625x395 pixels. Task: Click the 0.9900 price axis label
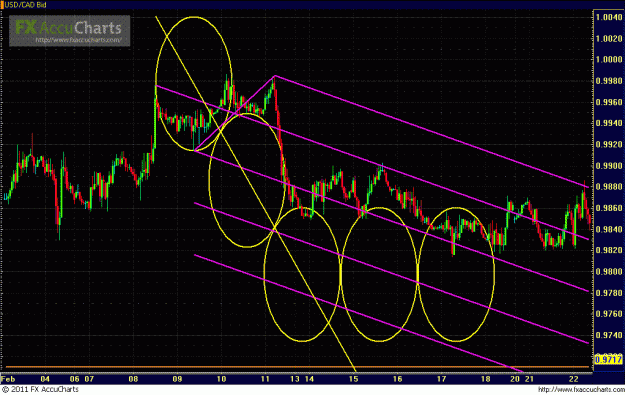(609, 166)
